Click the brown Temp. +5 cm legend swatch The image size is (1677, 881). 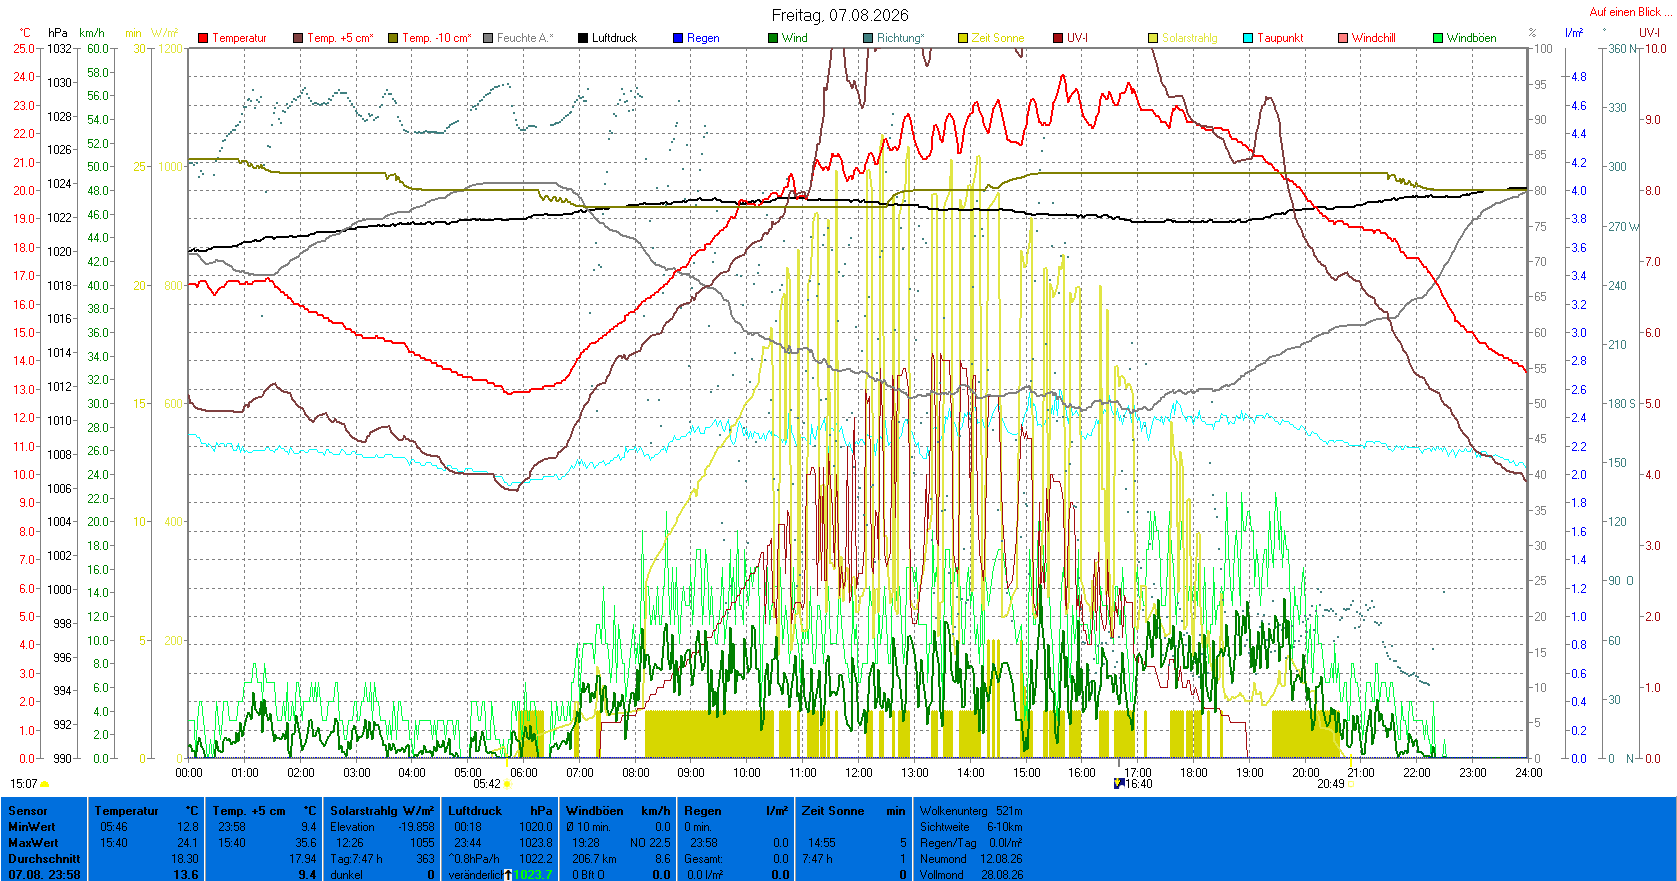coord(298,38)
